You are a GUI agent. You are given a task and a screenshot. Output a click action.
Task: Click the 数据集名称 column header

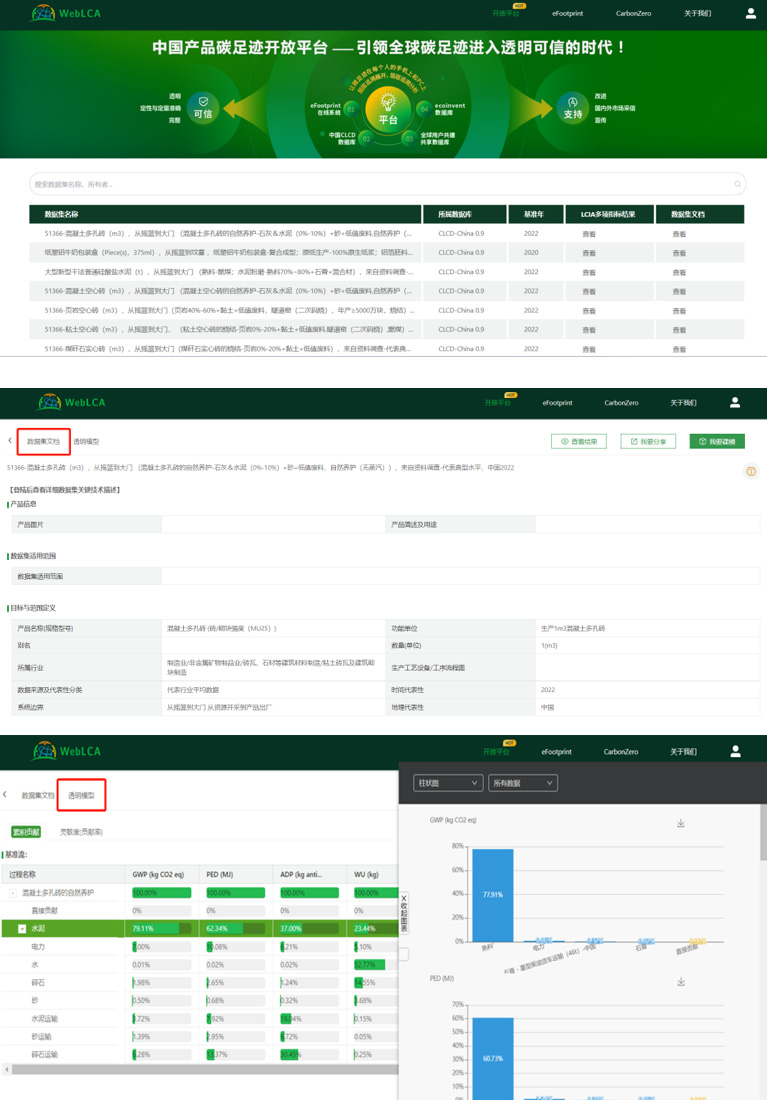click(225, 214)
